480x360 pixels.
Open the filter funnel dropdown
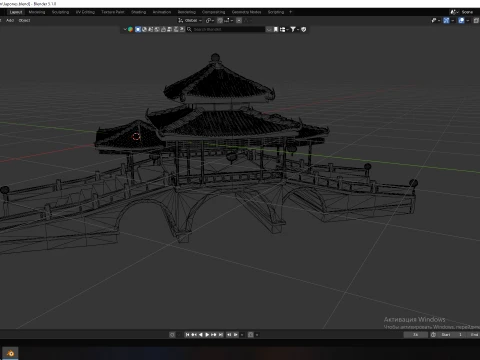pyautogui.click(x=294, y=29)
